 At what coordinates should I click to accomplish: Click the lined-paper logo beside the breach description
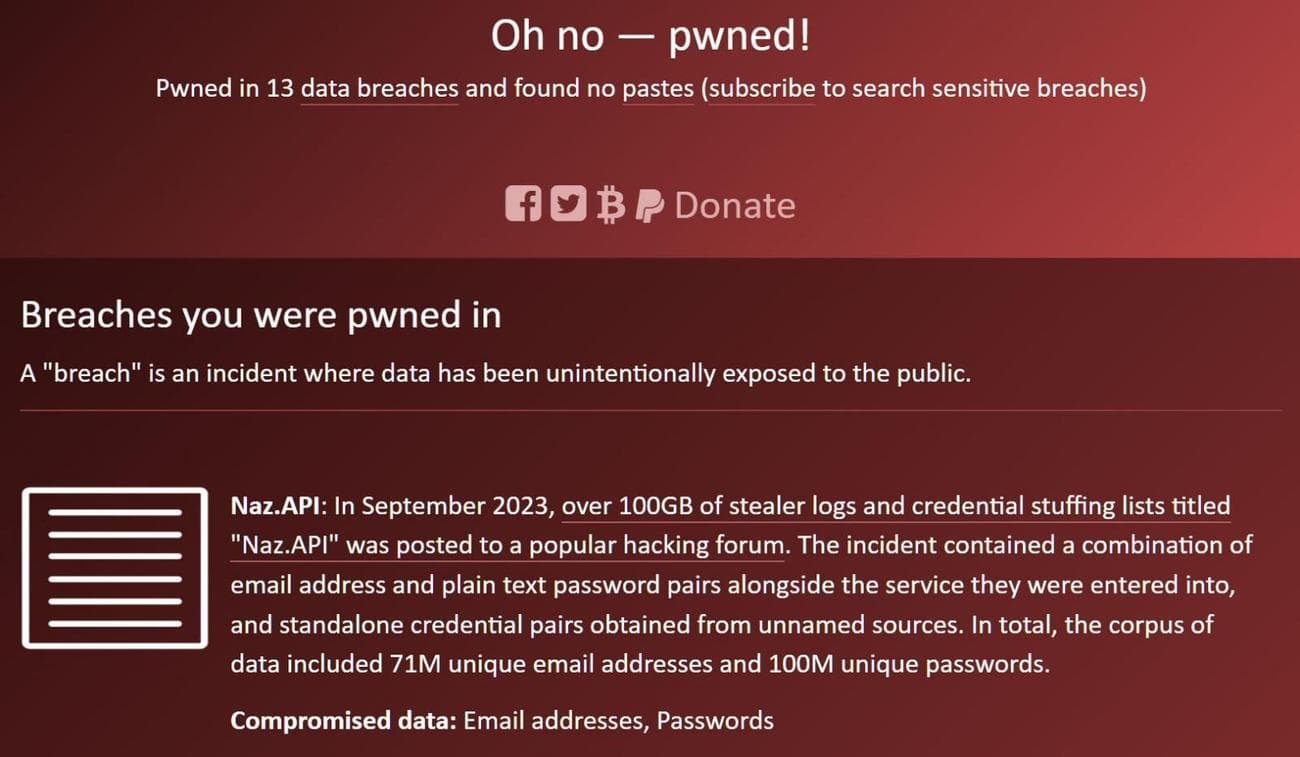click(114, 566)
